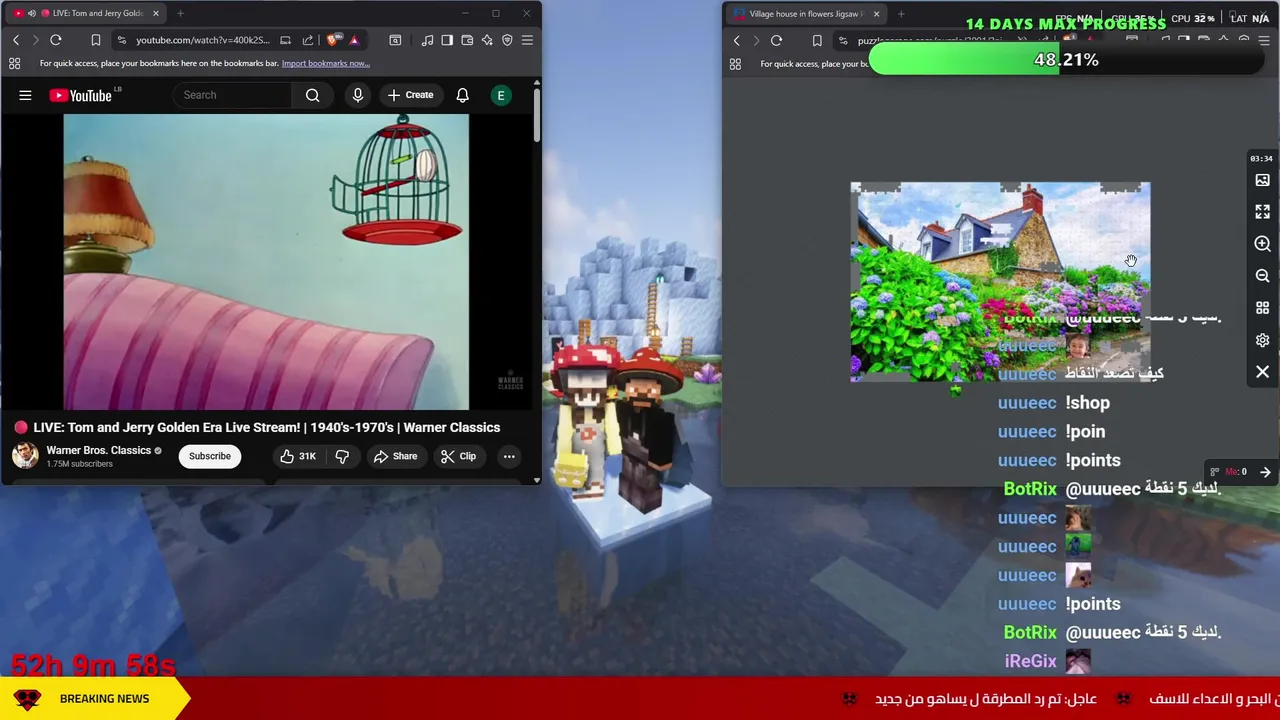Select the Tom and Jerry YouTube tab
The image size is (1280, 720).
click(x=85, y=13)
